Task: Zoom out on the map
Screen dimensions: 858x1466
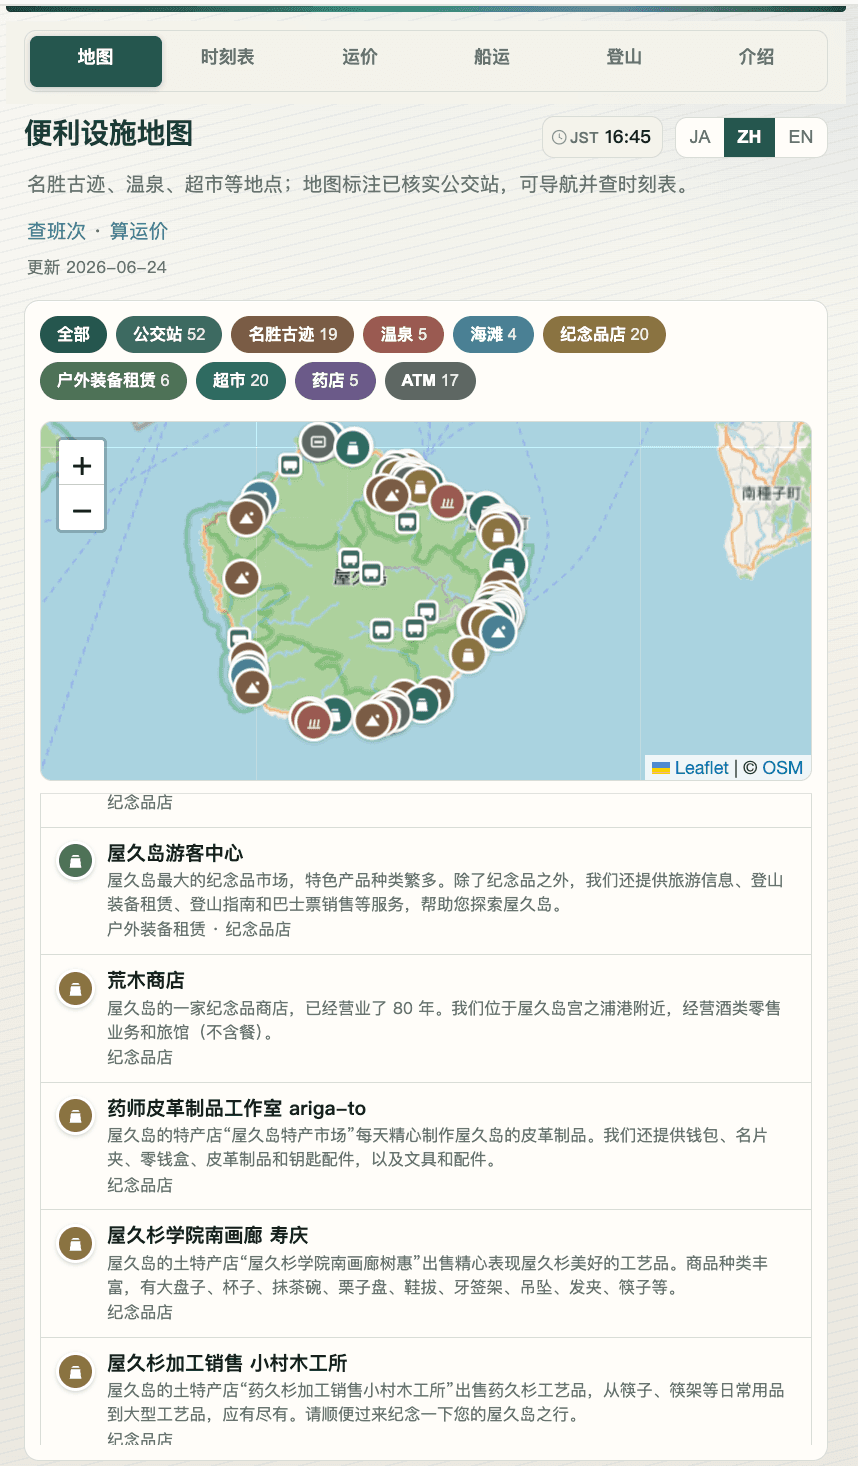Action: [x=82, y=510]
